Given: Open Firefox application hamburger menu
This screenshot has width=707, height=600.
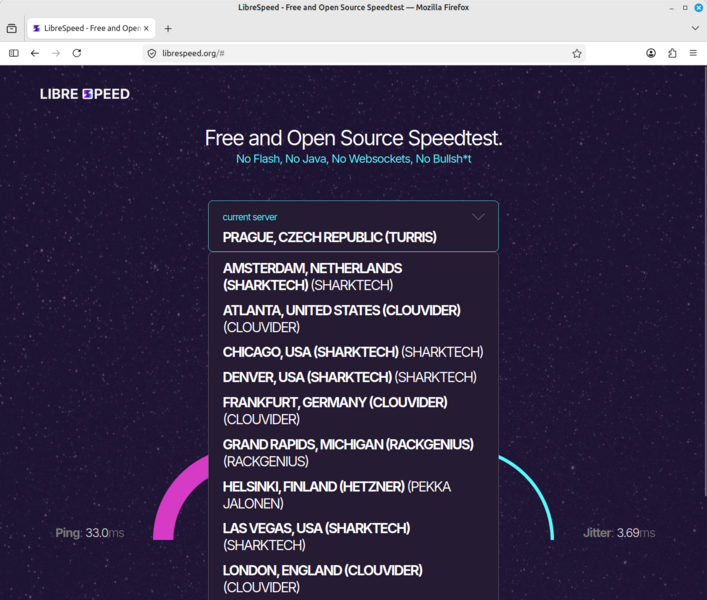Looking at the screenshot, I should pos(693,53).
